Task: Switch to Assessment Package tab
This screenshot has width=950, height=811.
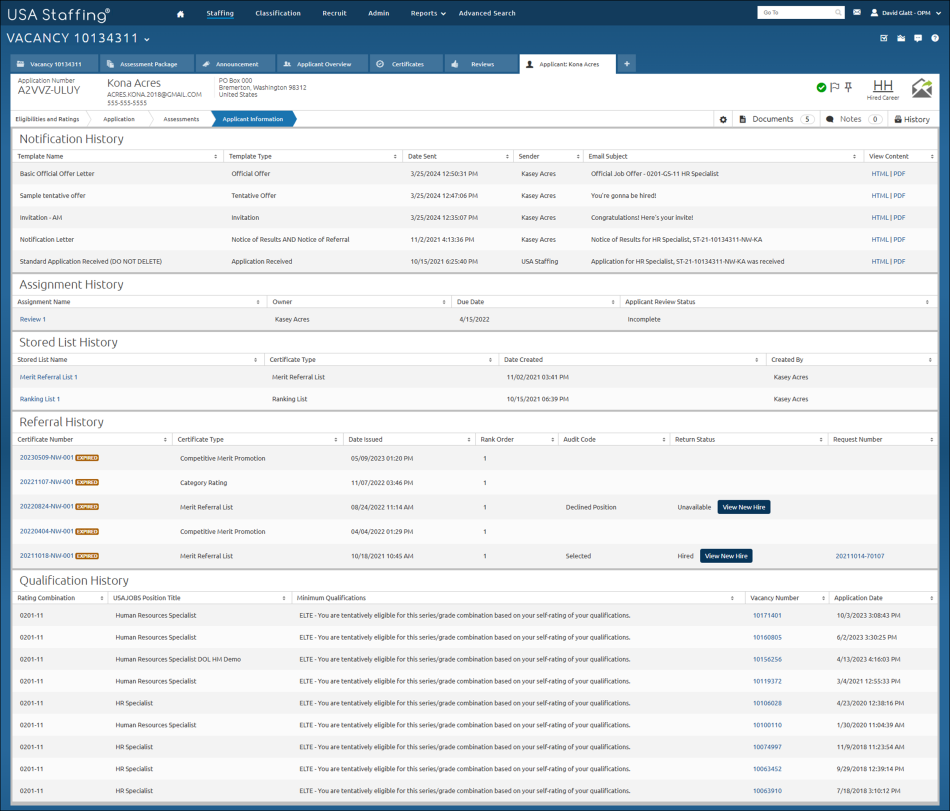Action: click(147, 64)
